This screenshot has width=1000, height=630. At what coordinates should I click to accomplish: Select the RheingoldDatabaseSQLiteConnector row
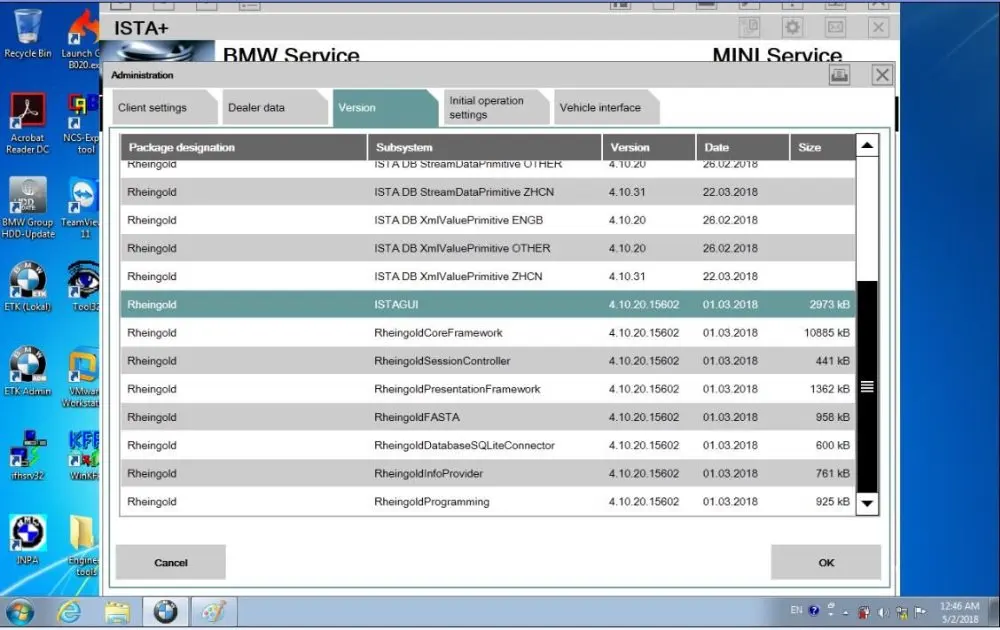coord(488,445)
